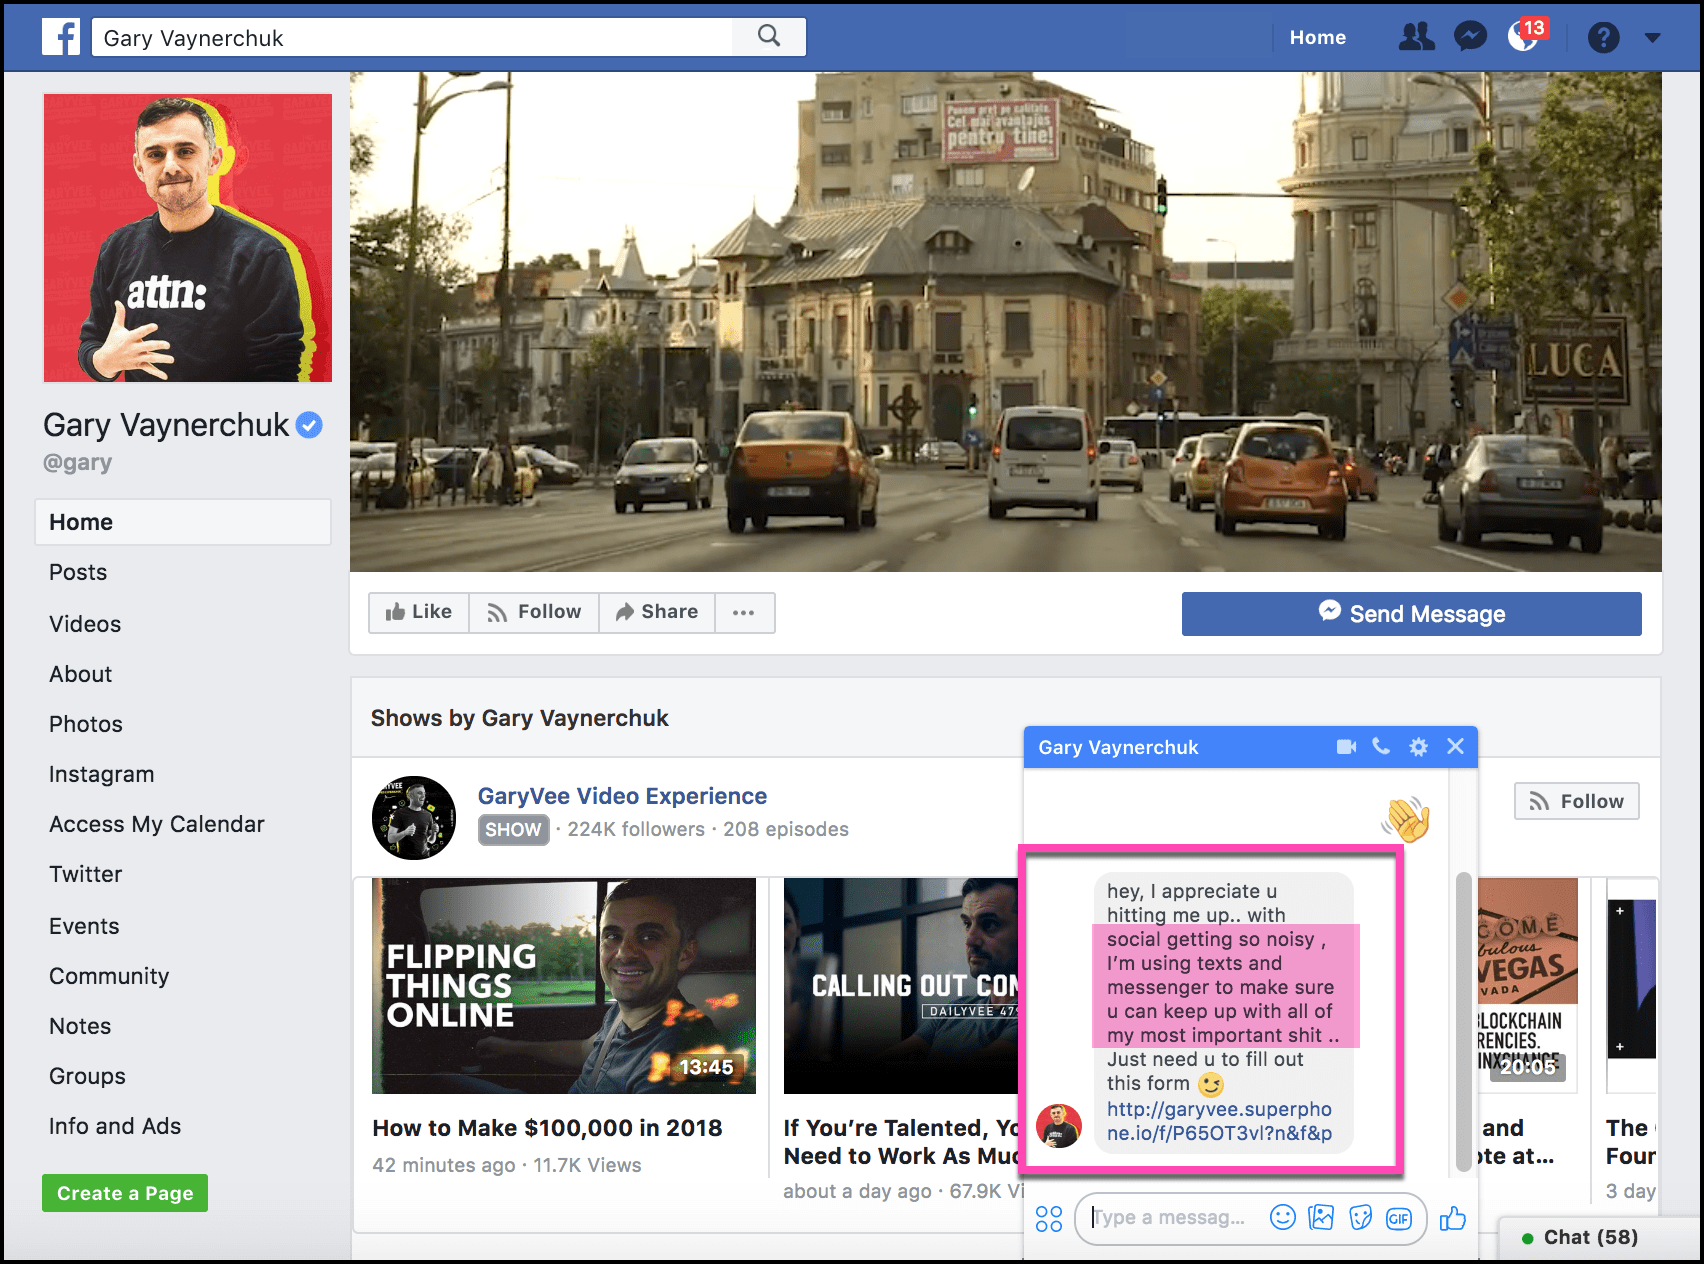Start a voice call in chat

point(1381,746)
